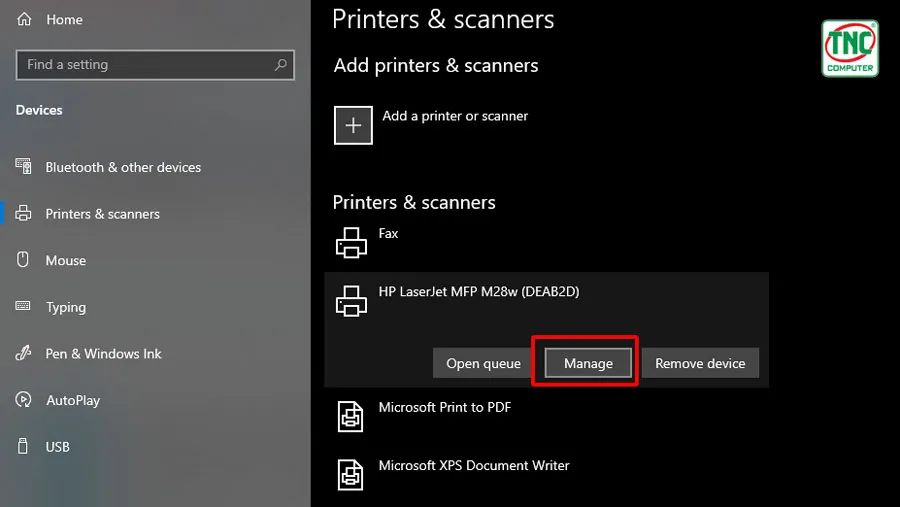Click the Home house icon
Viewport: 900px width, 507px height.
pos(24,20)
